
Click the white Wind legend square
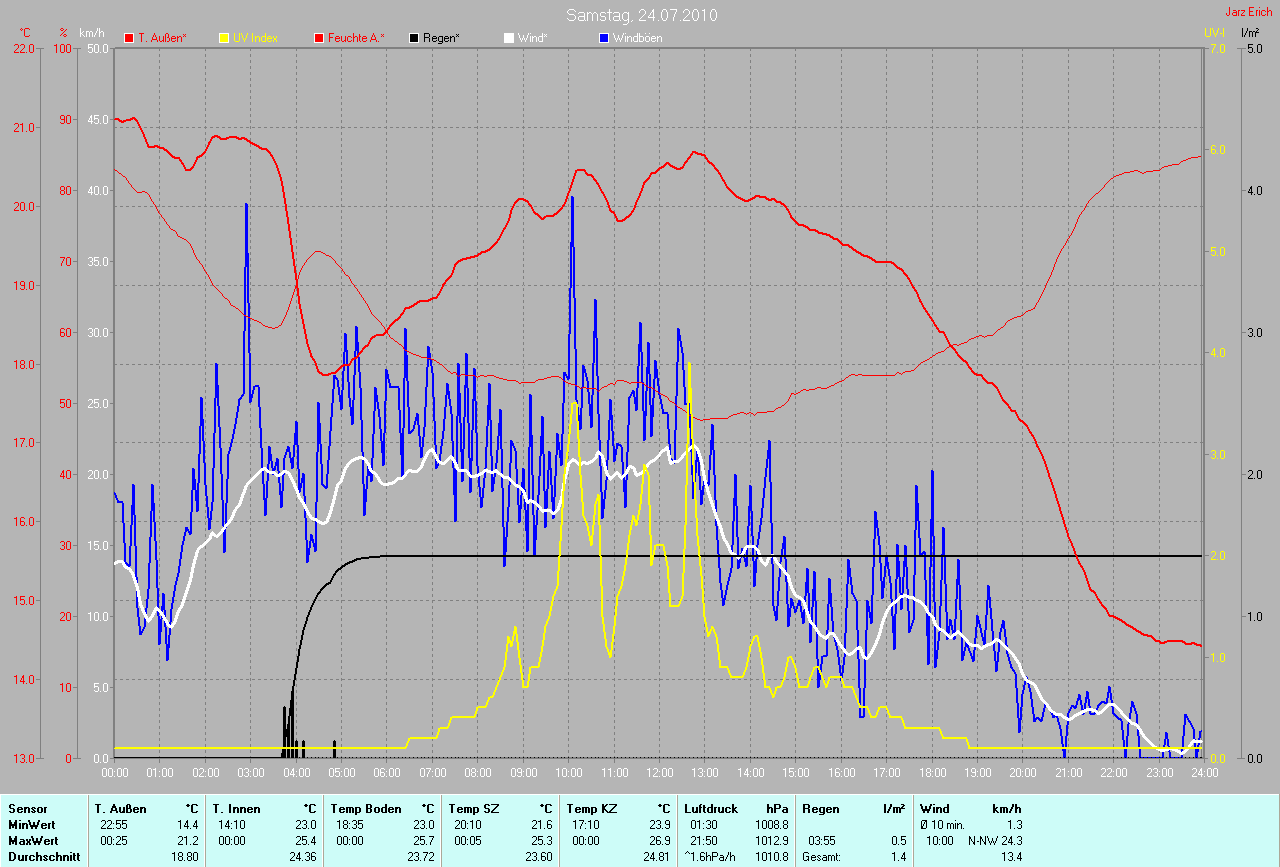click(509, 38)
